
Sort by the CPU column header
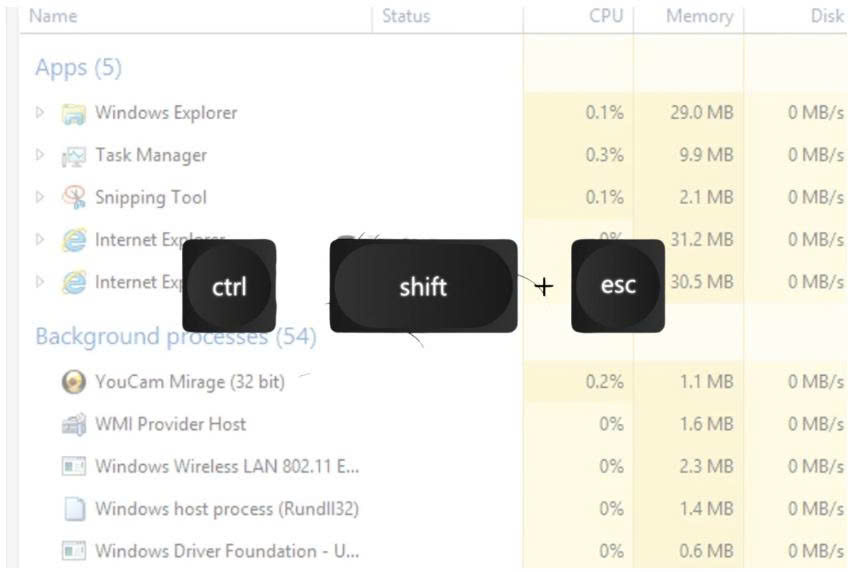click(606, 16)
